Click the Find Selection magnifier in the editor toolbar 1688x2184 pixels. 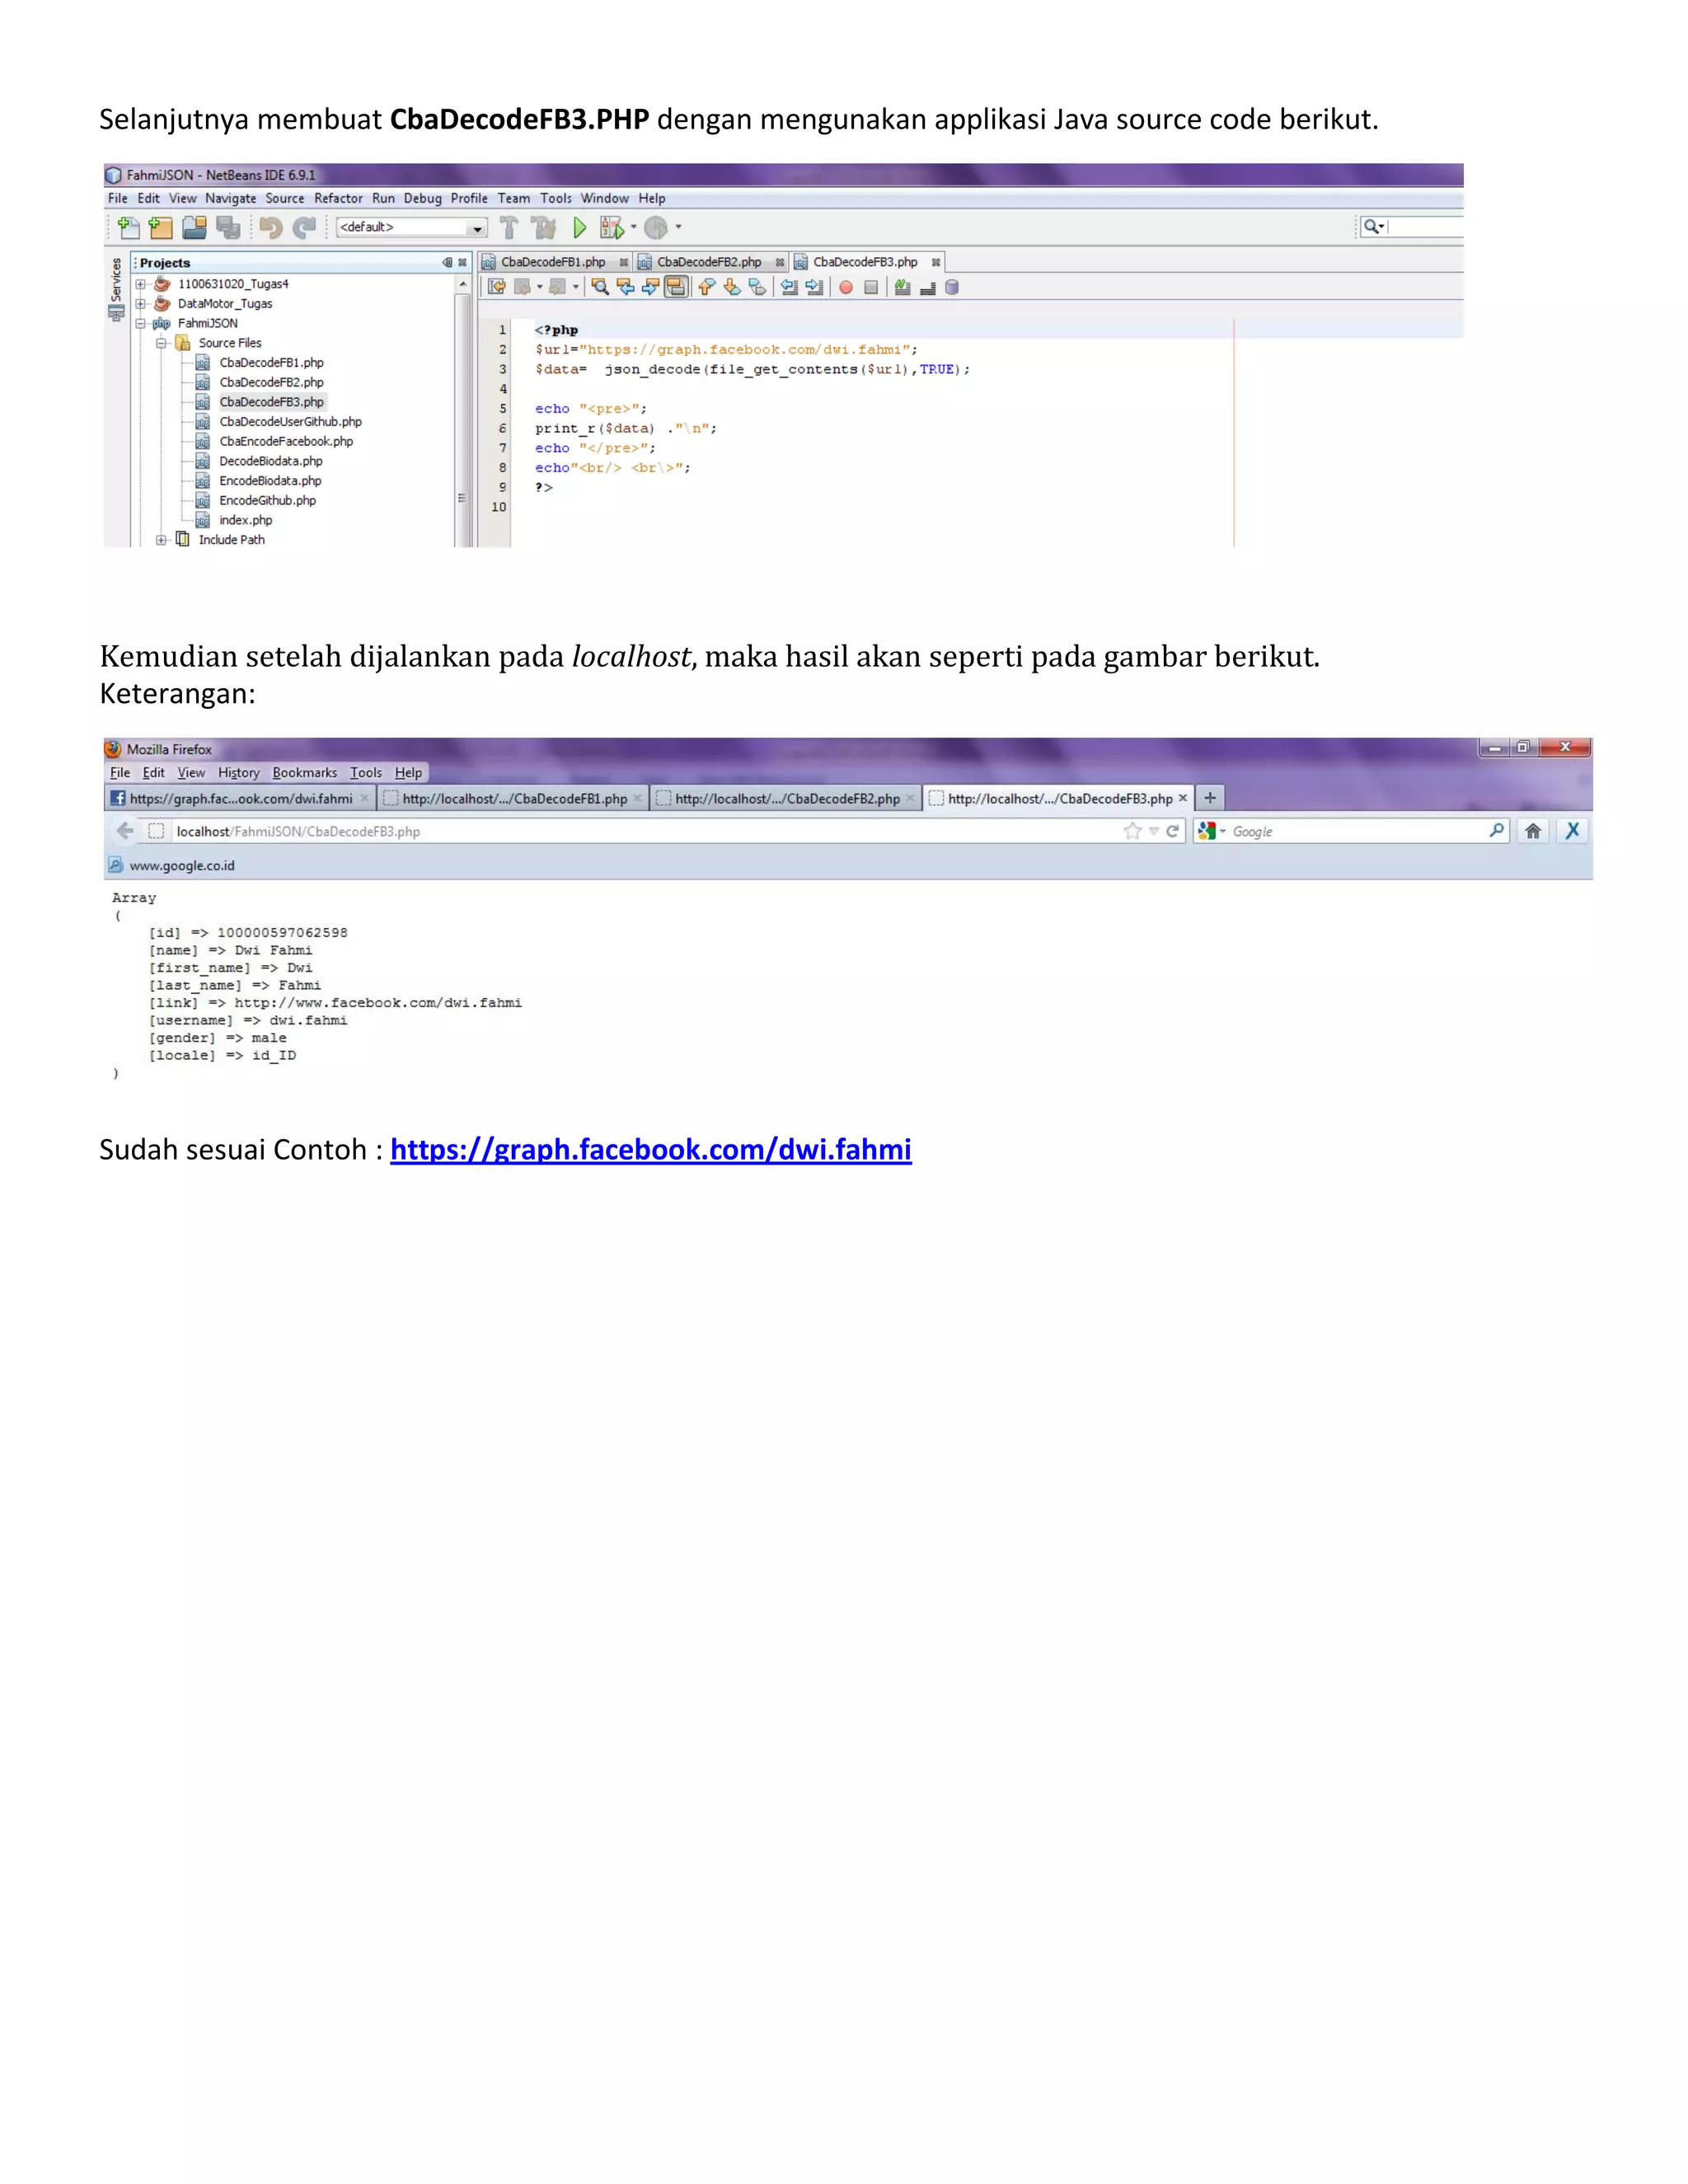click(x=600, y=288)
